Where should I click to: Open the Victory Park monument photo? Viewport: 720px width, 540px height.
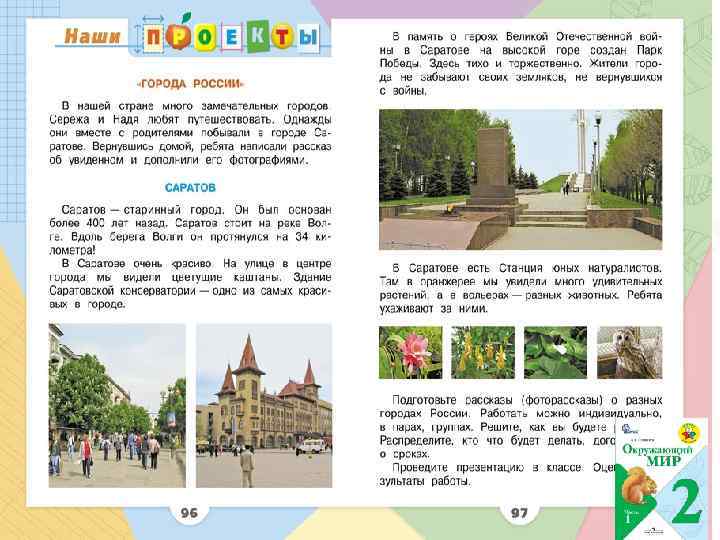[x=520, y=180]
